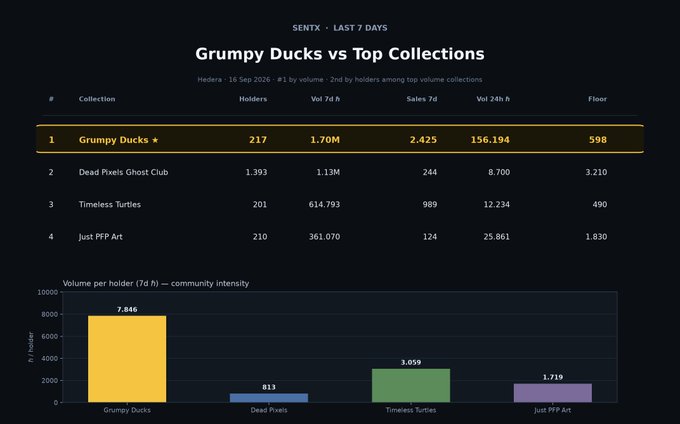Select the Grumpy Ducks collection name
The image size is (680, 424).
click(x=114, y=140)
